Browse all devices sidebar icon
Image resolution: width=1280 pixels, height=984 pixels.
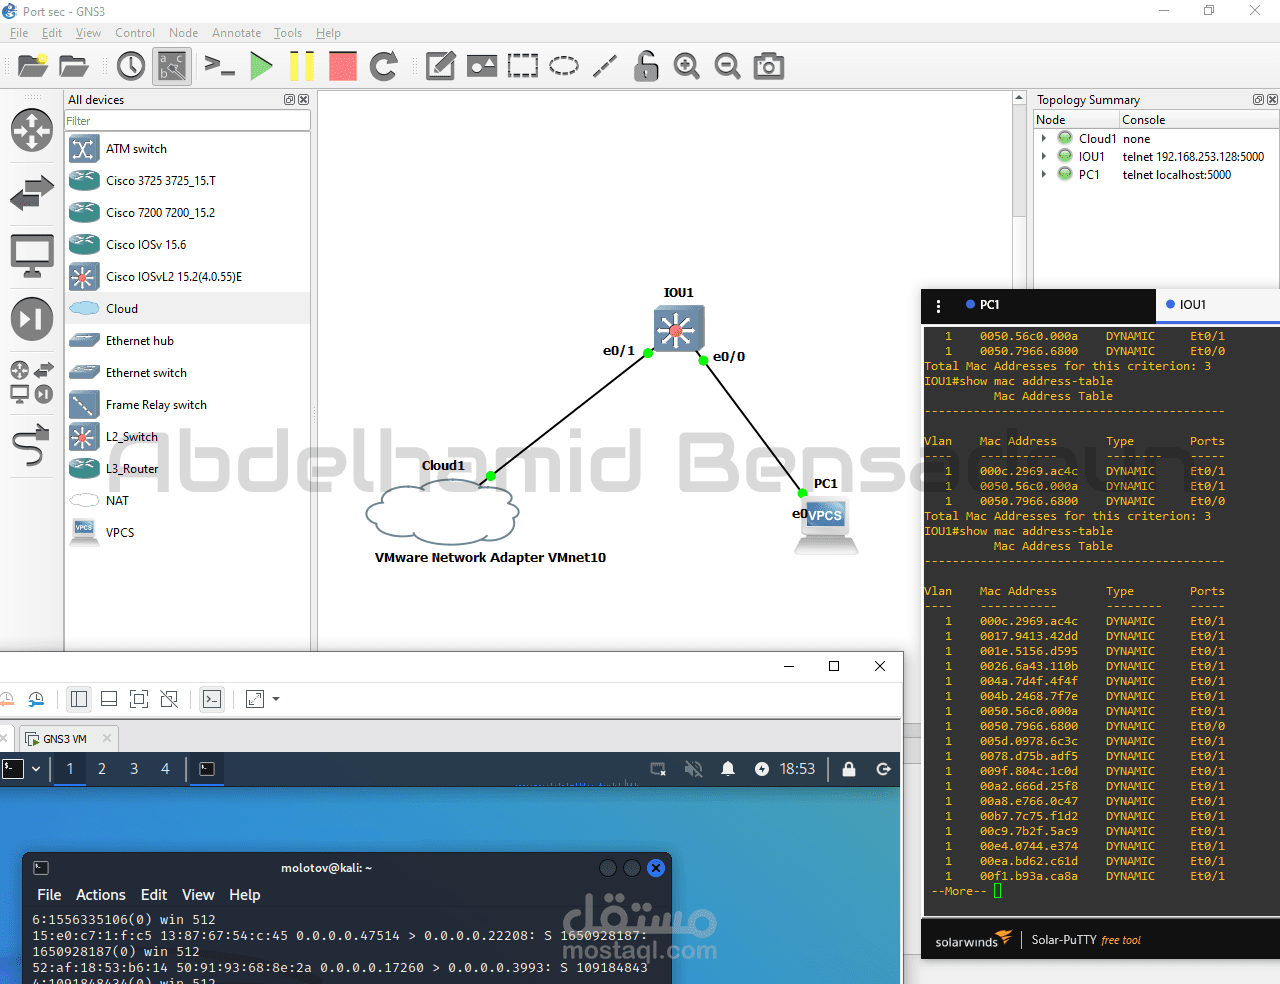coord(32,382)
